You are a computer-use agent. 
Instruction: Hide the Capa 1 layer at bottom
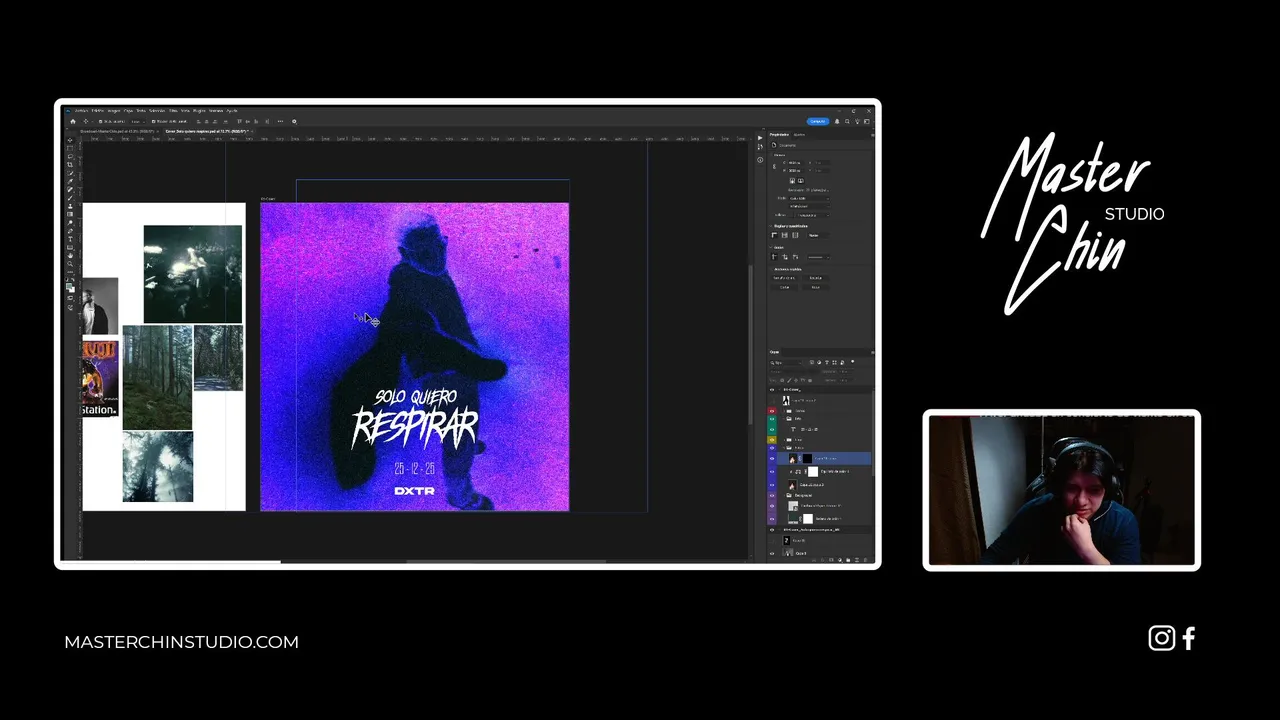click(772, 552)
